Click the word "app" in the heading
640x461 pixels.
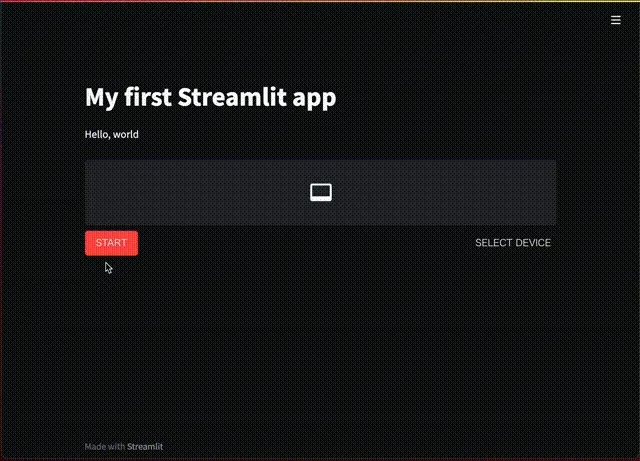pos(314,99)
